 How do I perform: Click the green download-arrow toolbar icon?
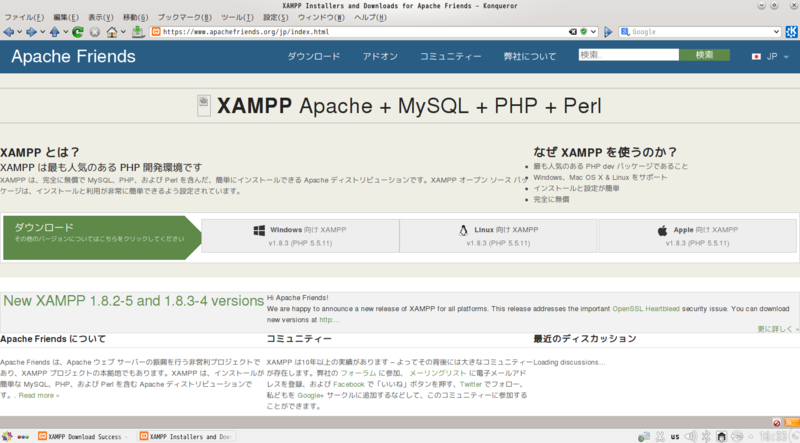(x=138, y=32)
